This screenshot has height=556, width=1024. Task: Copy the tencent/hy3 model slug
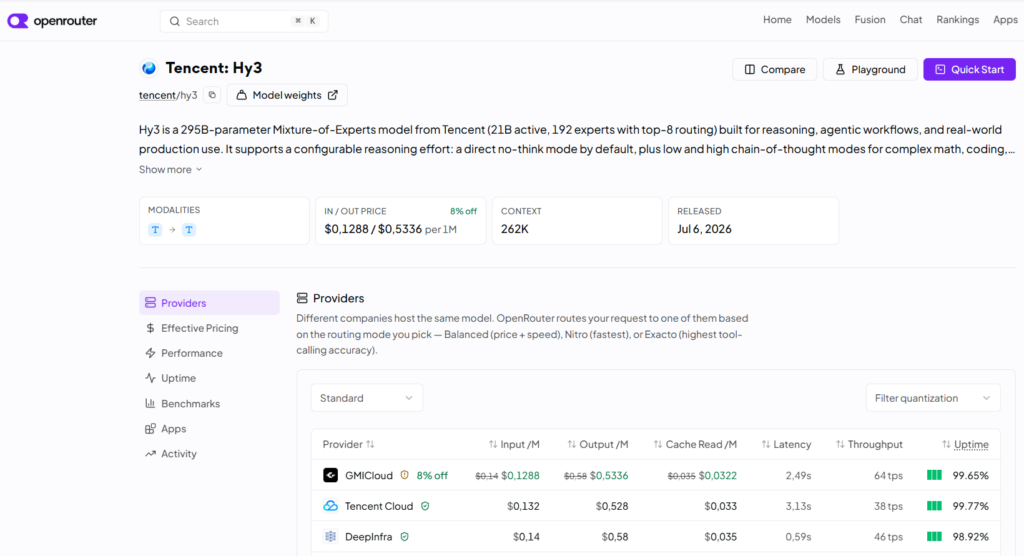pos(212,95)
